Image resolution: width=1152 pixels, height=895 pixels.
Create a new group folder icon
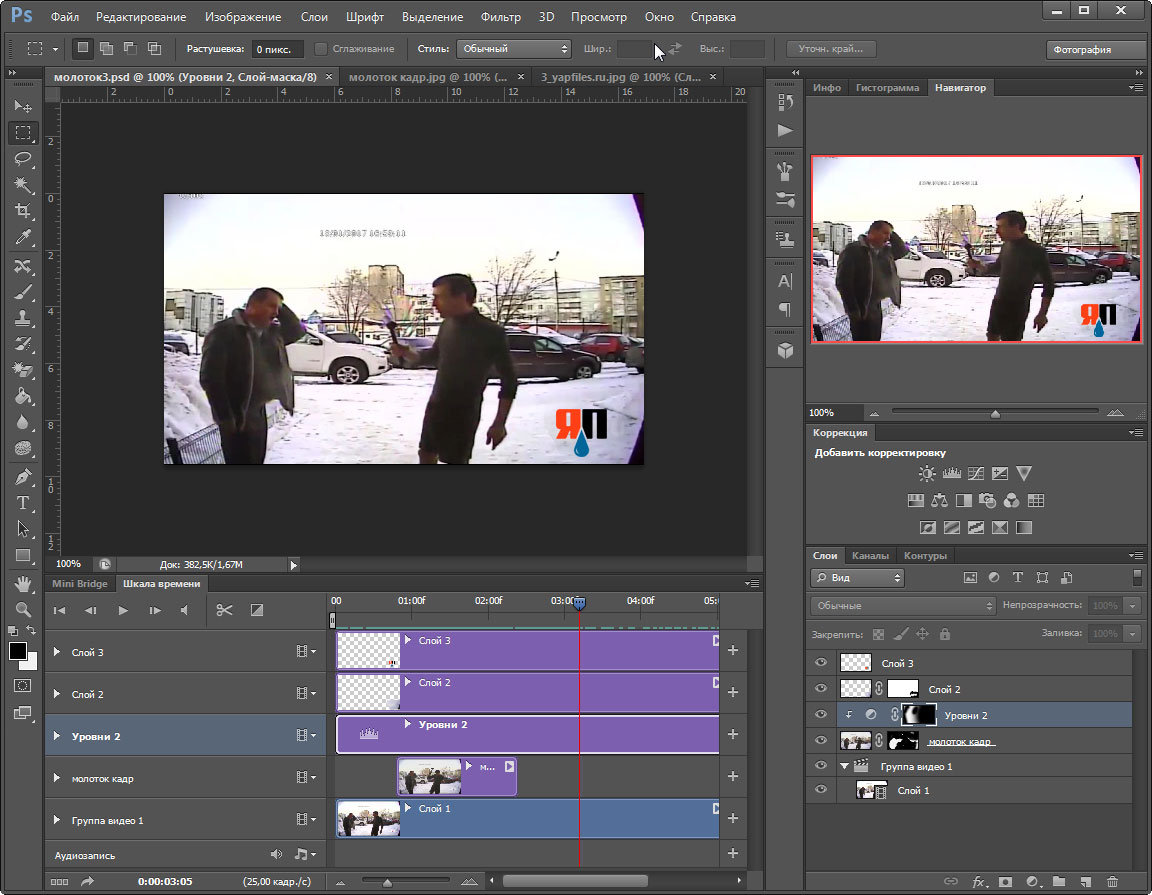1059,881
